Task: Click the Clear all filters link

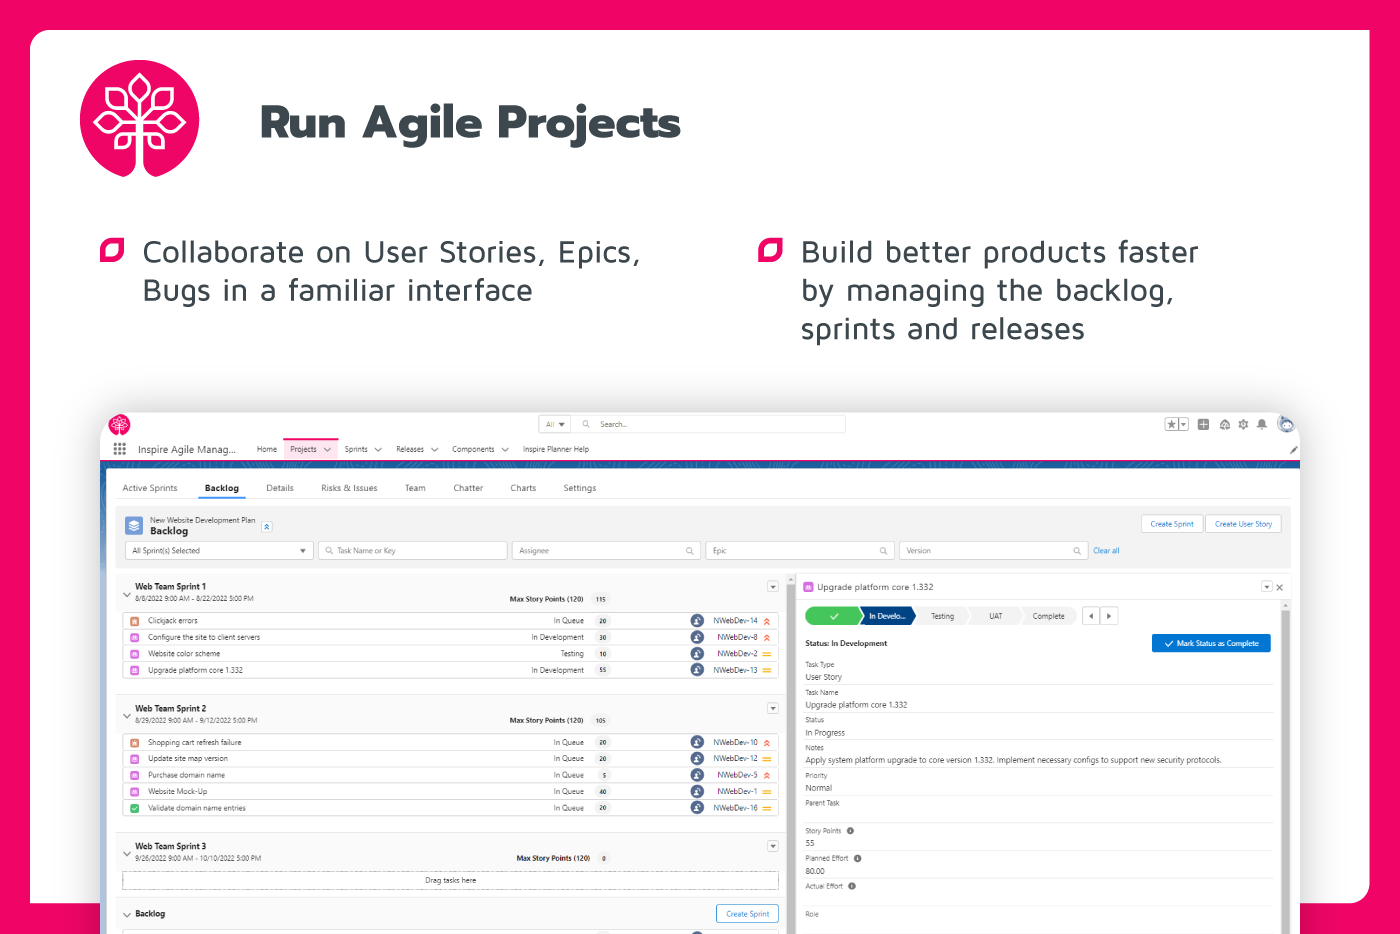Action: click(1106, 550)
